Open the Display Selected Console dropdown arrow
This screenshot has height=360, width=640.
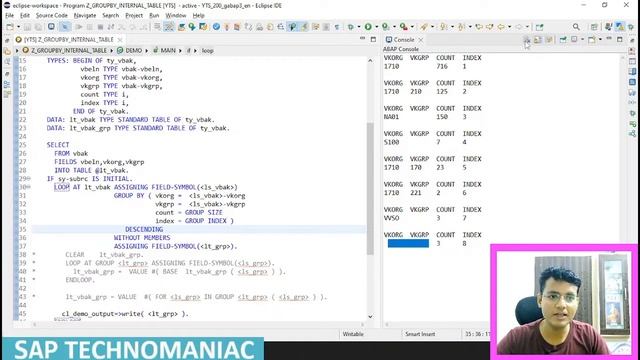(582, 40)
